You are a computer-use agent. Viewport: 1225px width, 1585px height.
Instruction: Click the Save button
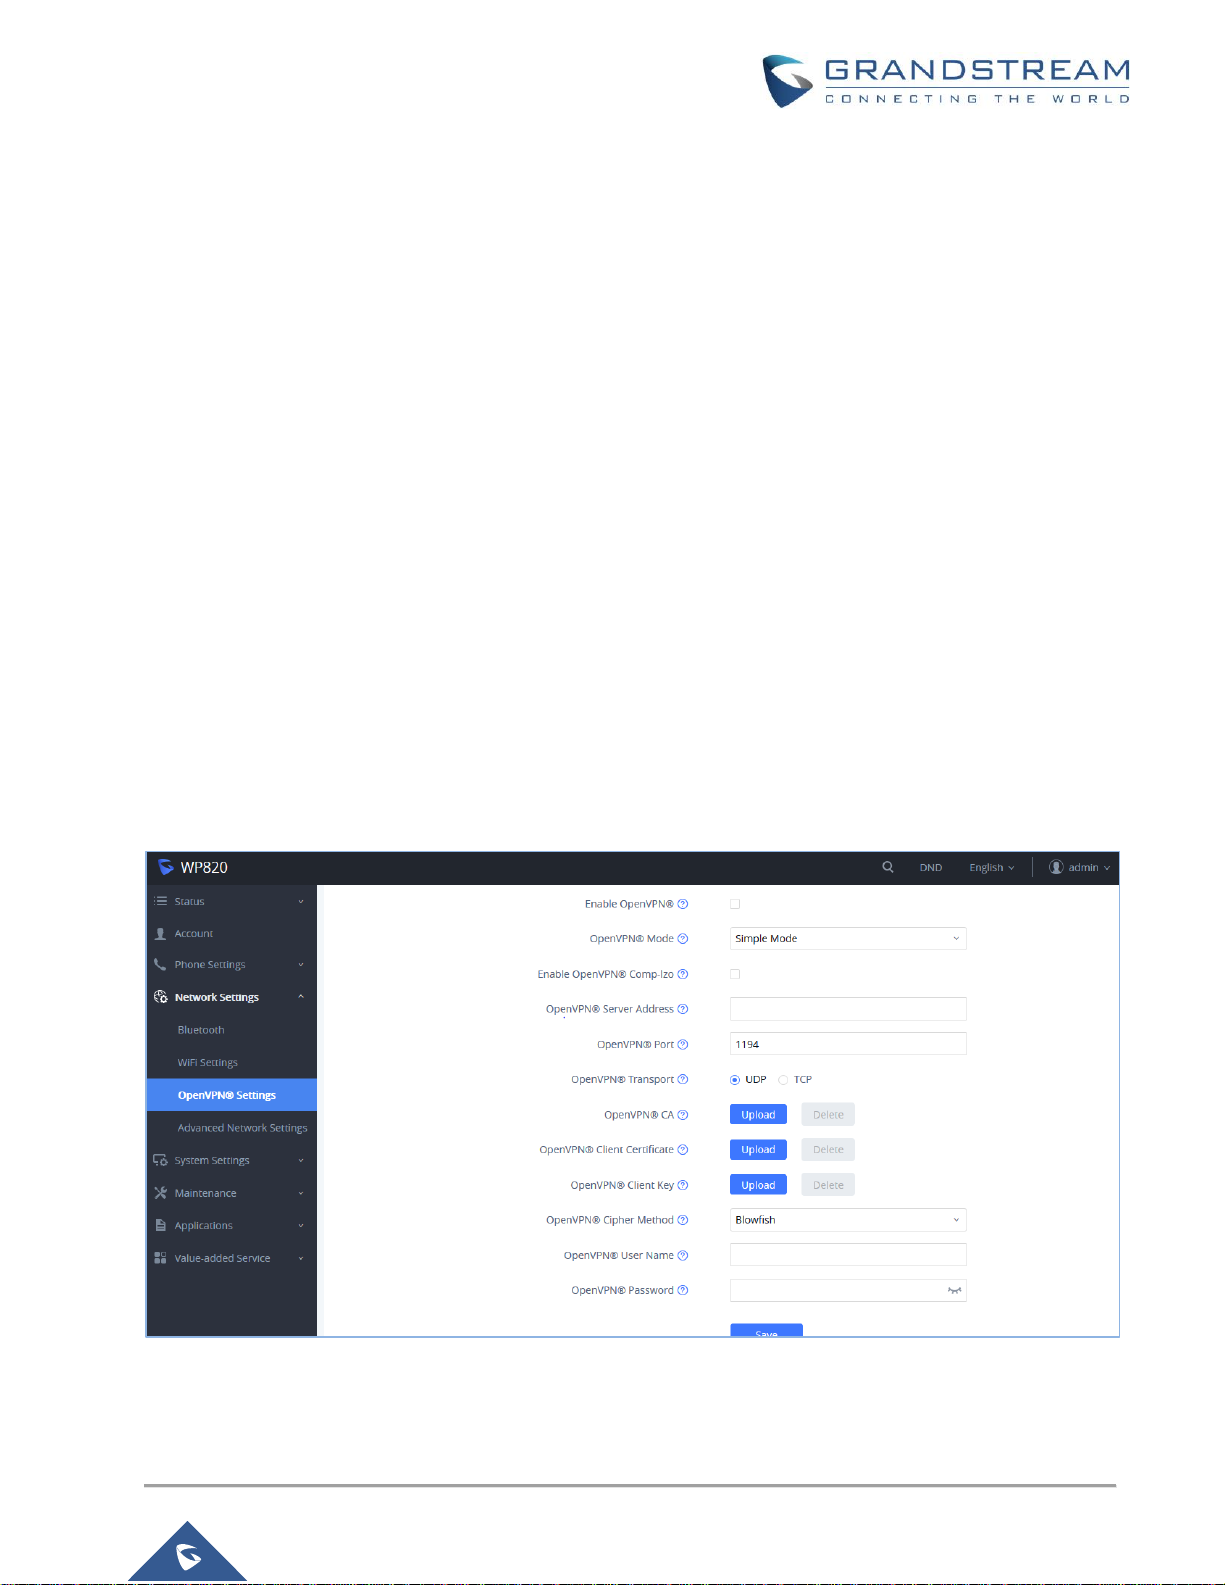[766, 1330]
